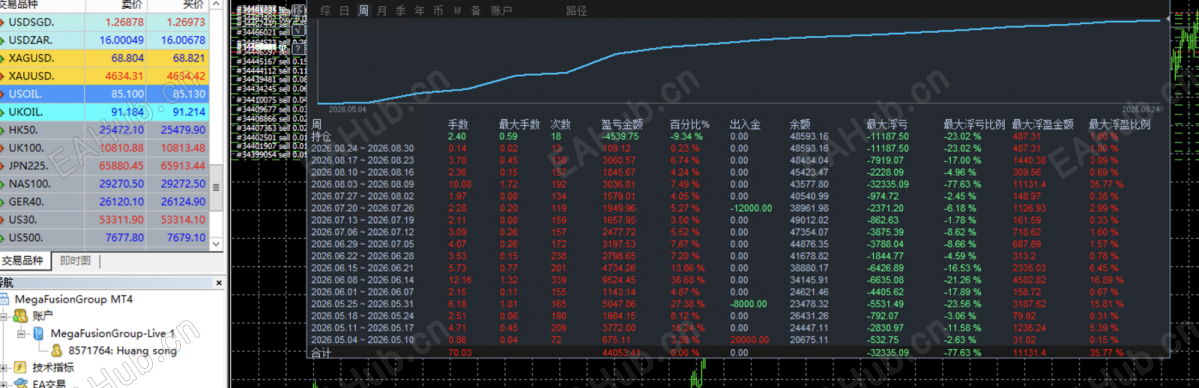The image size is (1199, 388).
Task: Select the USOIL. symbol row
Action: coord(105,93)
